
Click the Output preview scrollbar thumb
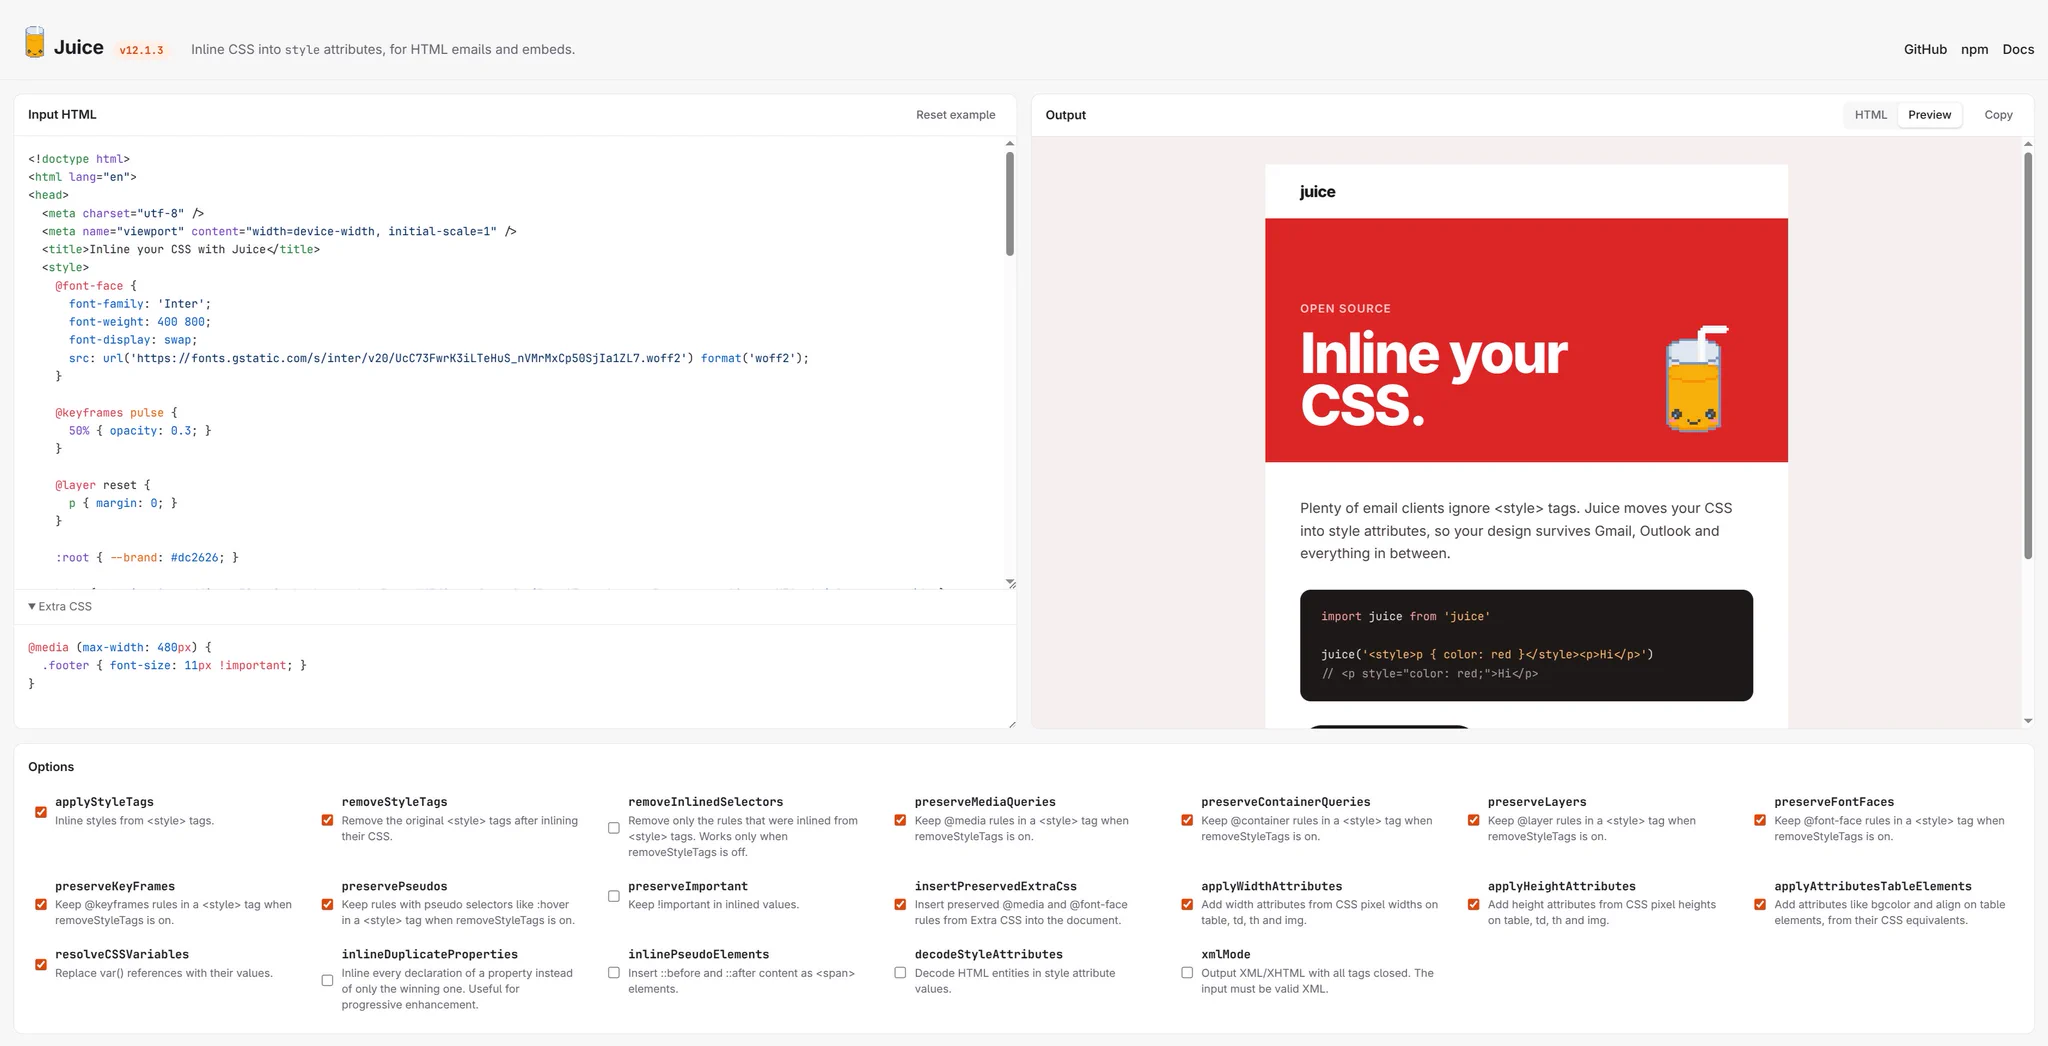[x=2028, y=355]
